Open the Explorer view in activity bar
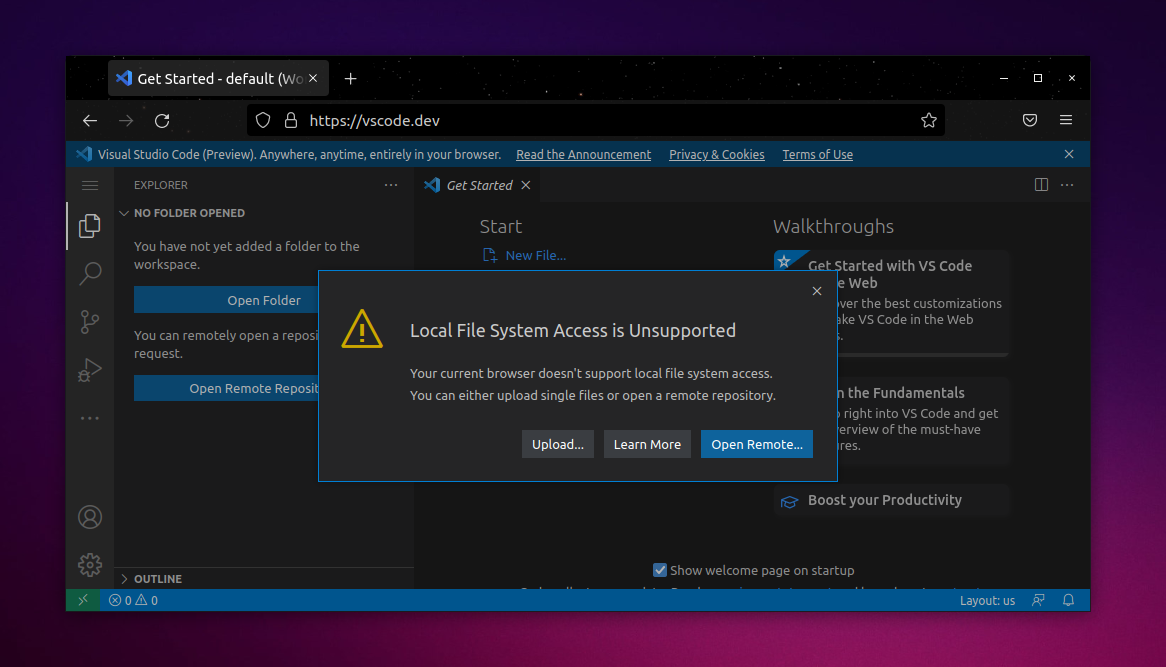Image resolution: width=1166 pixels, height=667 pixels. point(90,226)
